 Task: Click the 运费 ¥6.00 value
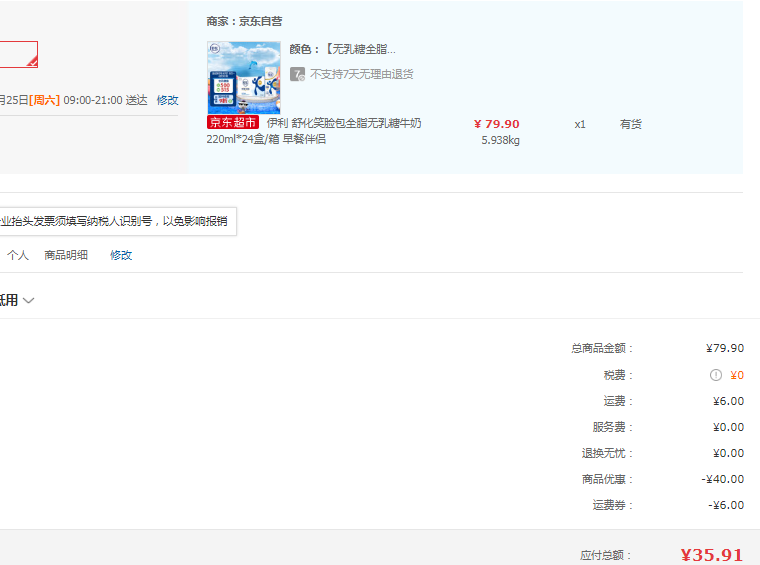[728, 401]
